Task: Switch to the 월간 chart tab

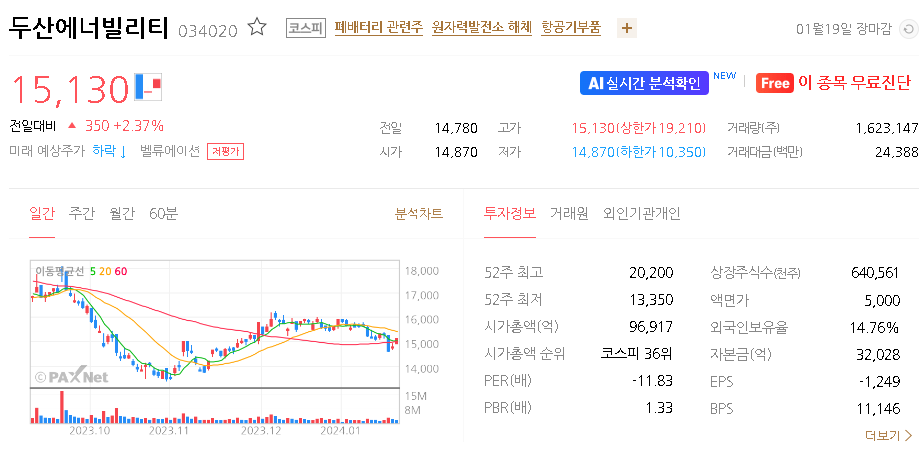Action: [122, 214]
